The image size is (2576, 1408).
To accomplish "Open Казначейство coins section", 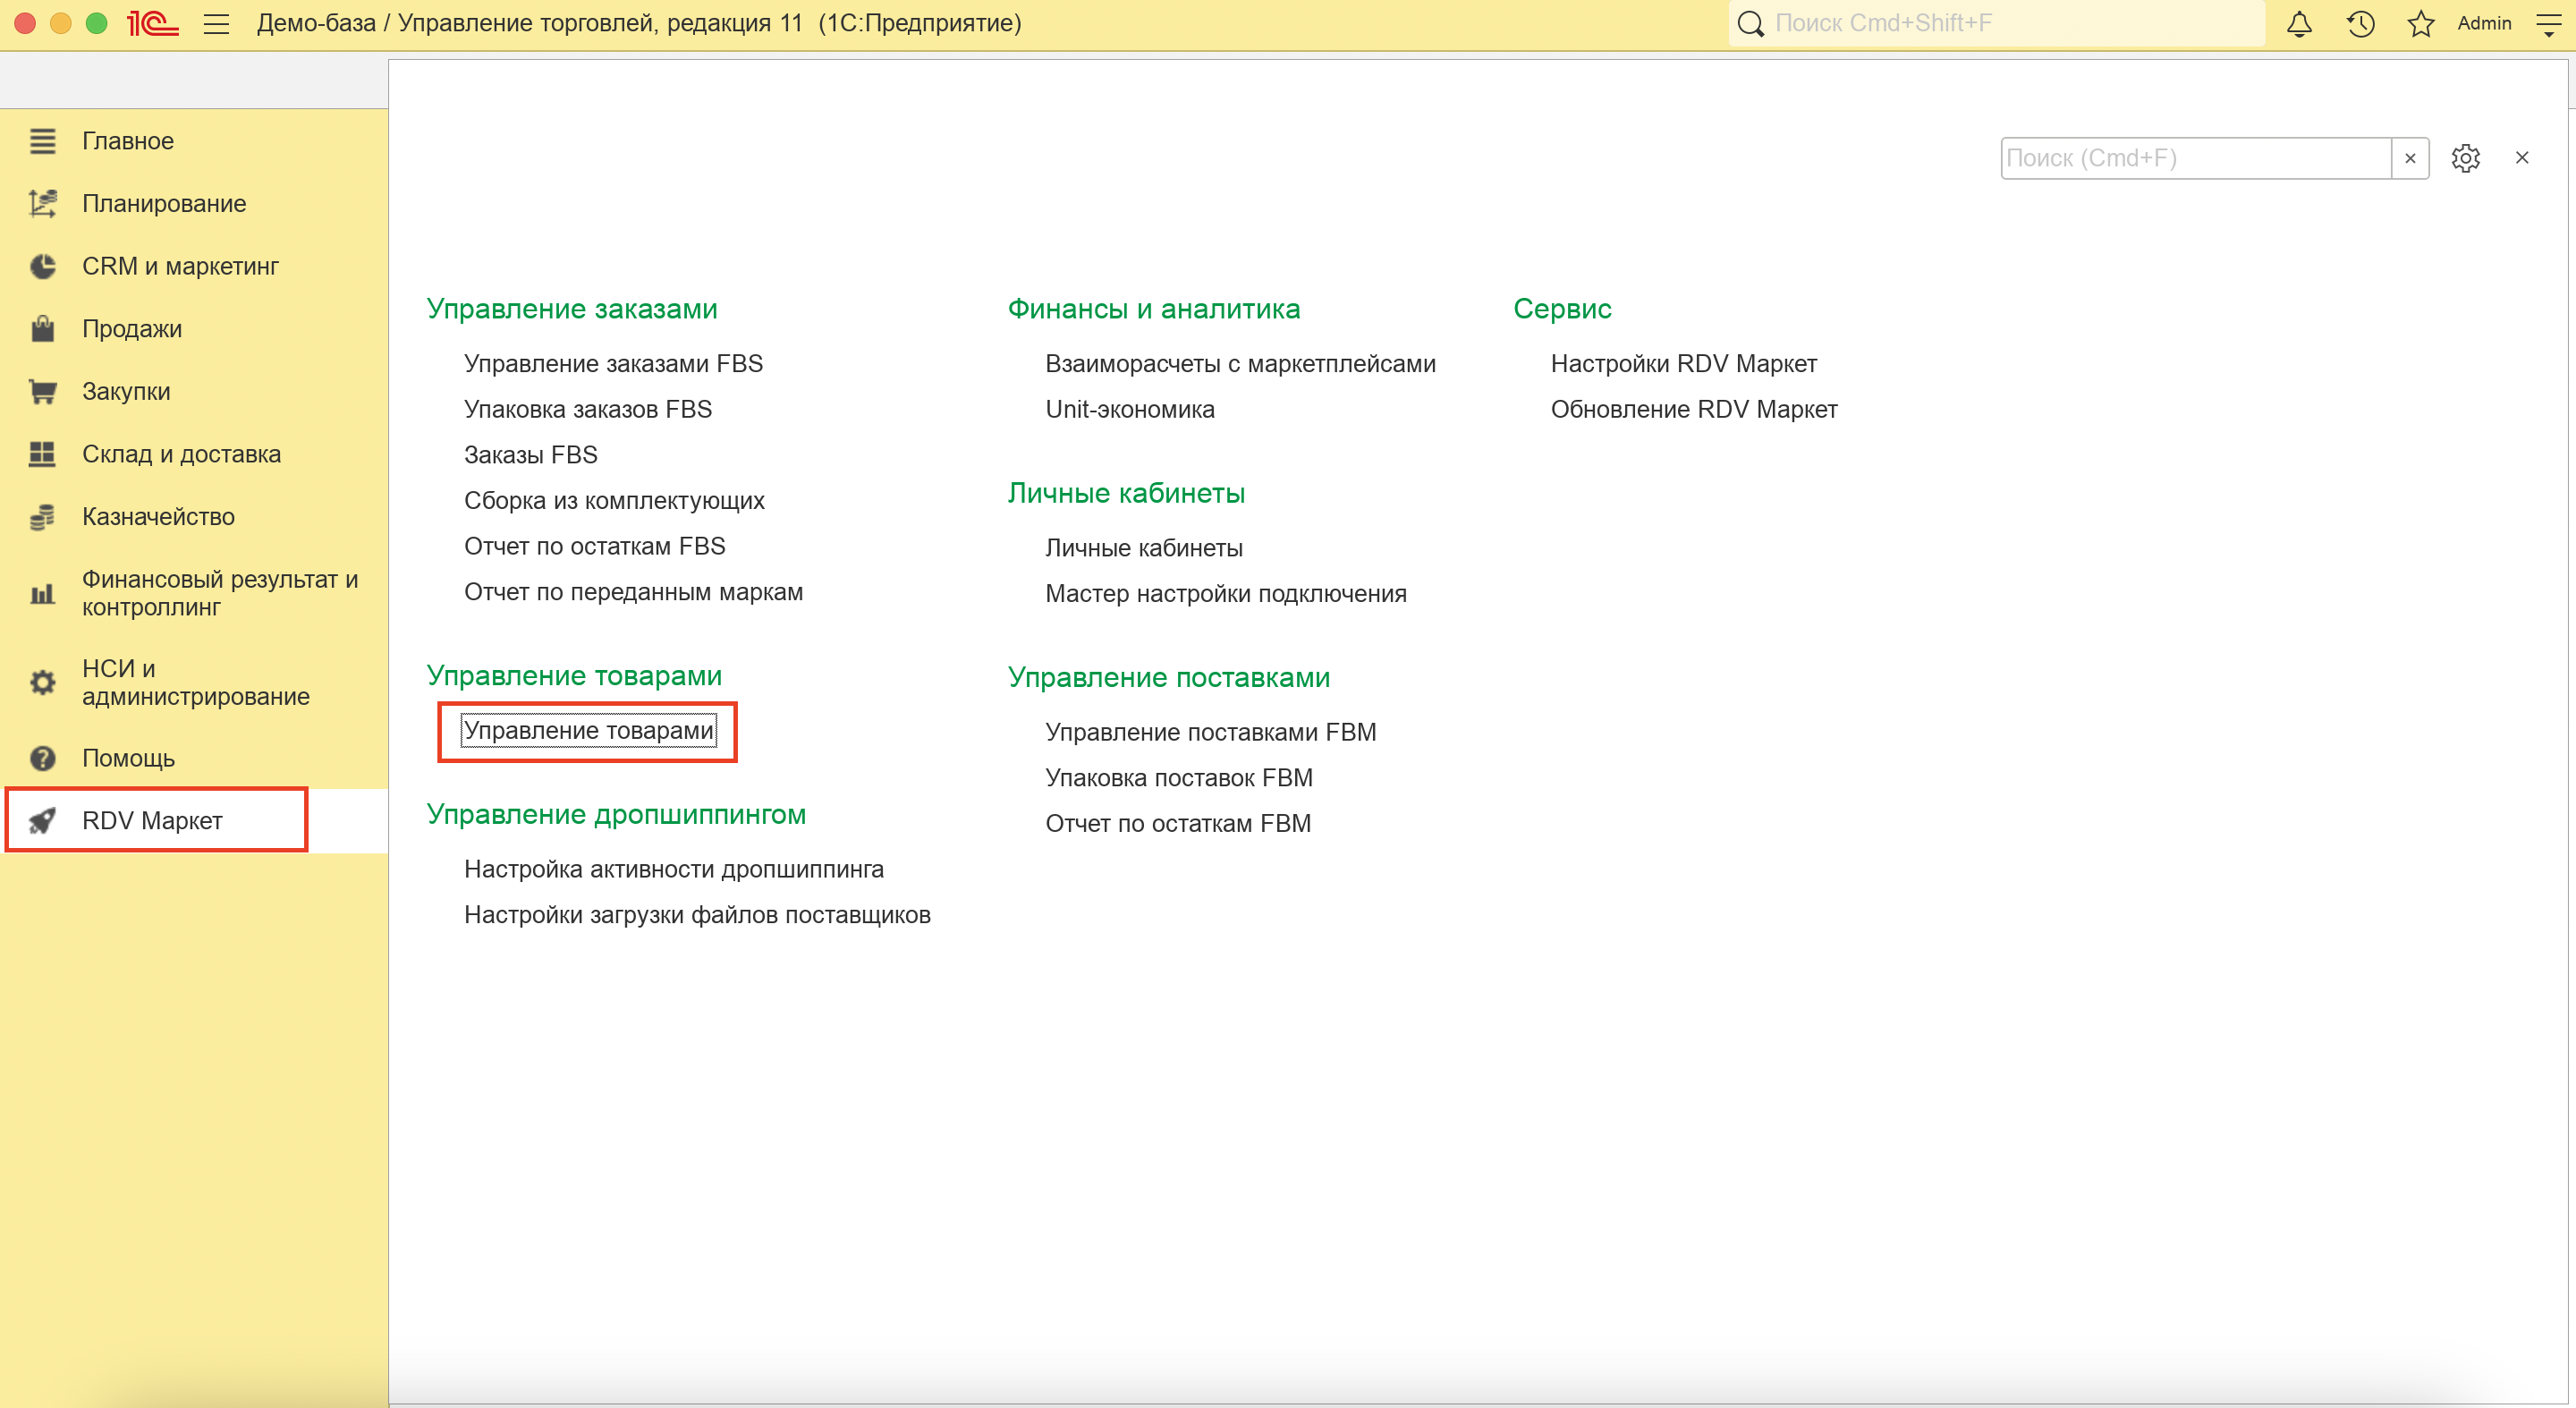I will [158, 517].
